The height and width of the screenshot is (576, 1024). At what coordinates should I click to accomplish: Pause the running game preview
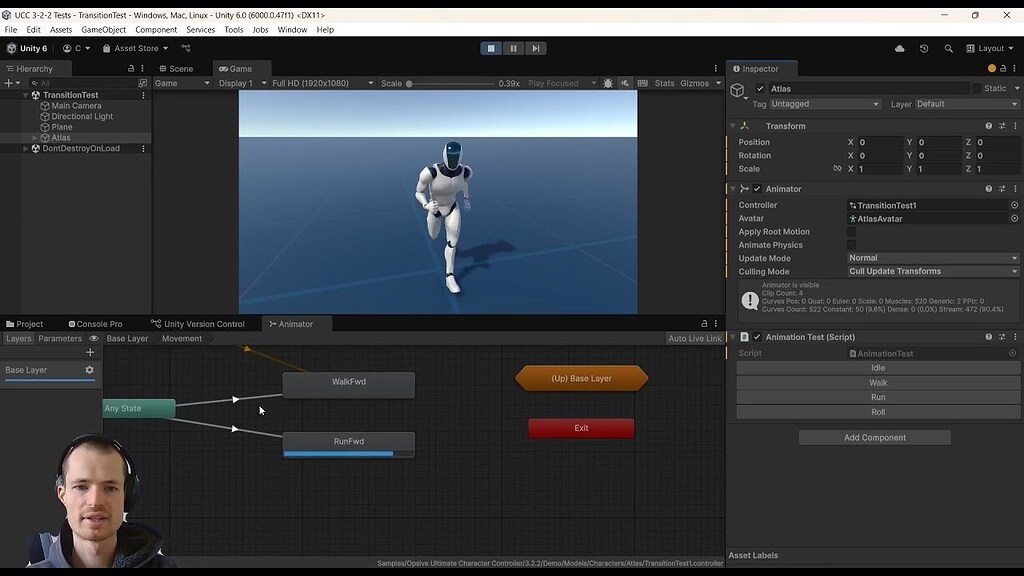pos(513,47)
